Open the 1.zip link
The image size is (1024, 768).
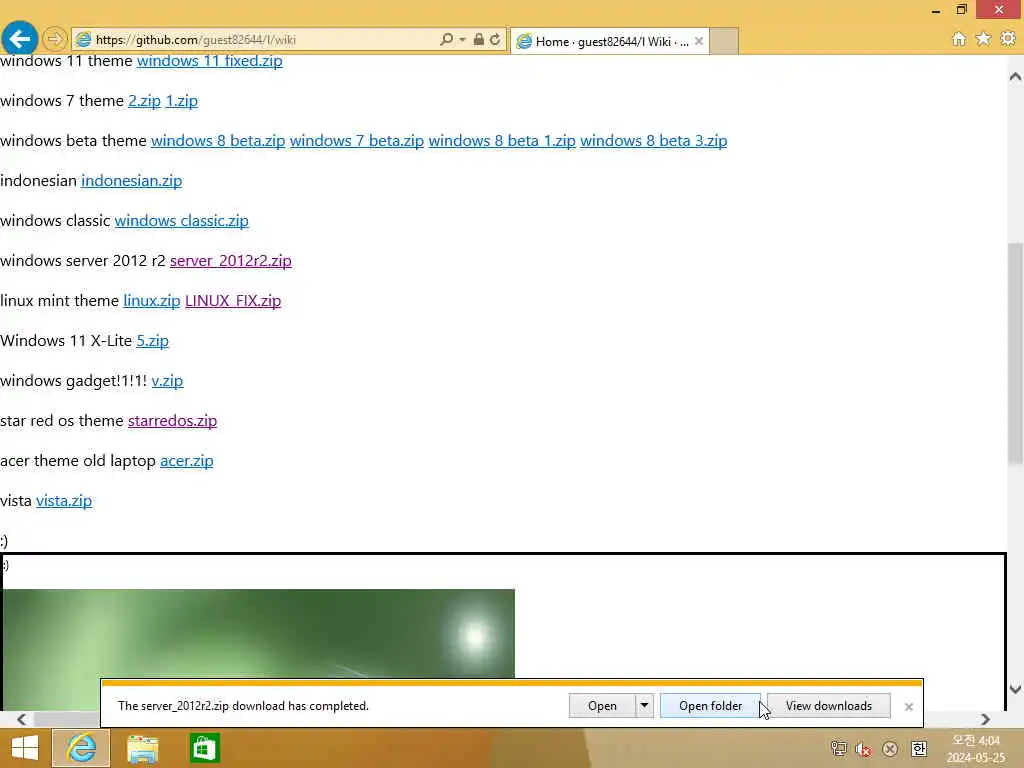(182, 101)
